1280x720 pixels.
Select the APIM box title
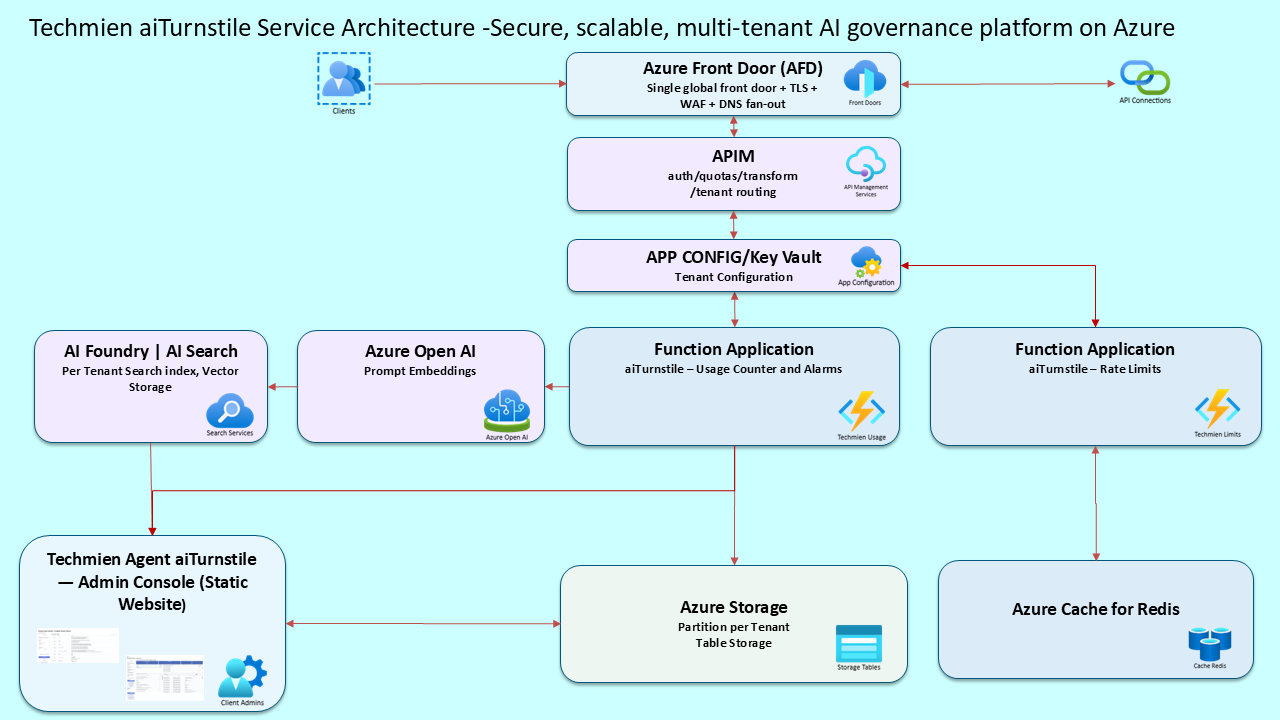[x=733, y=156]
